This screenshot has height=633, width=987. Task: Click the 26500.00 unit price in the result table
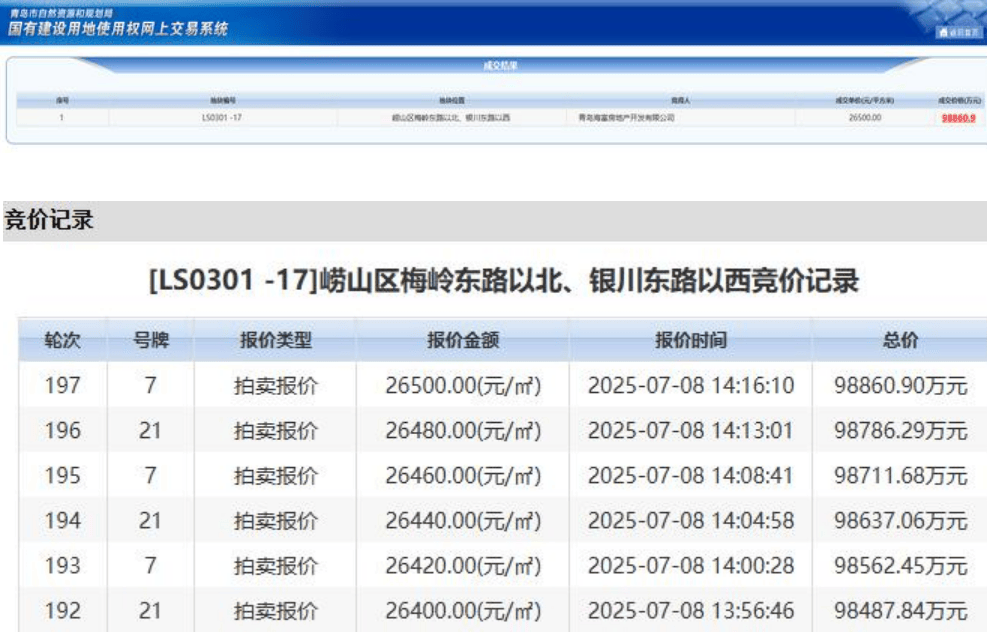tap(865, 118)
